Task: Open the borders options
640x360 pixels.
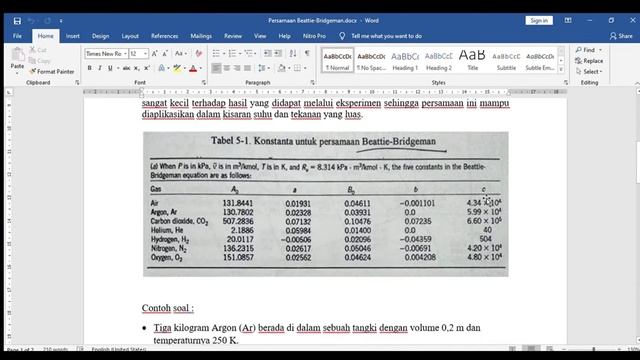Action: [298, 68]
